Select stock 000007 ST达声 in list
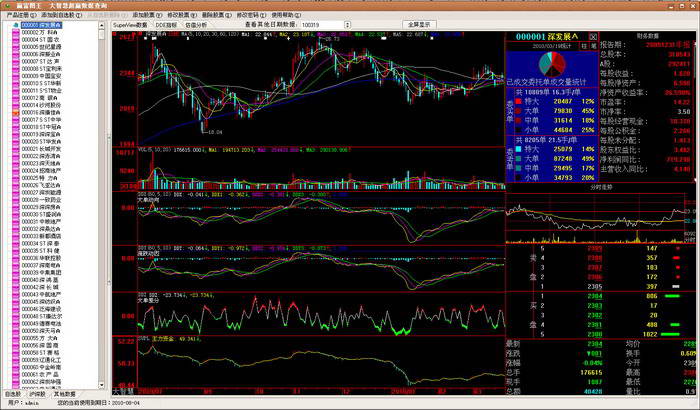Screen dimensions: 700x410 click(40, 62)
